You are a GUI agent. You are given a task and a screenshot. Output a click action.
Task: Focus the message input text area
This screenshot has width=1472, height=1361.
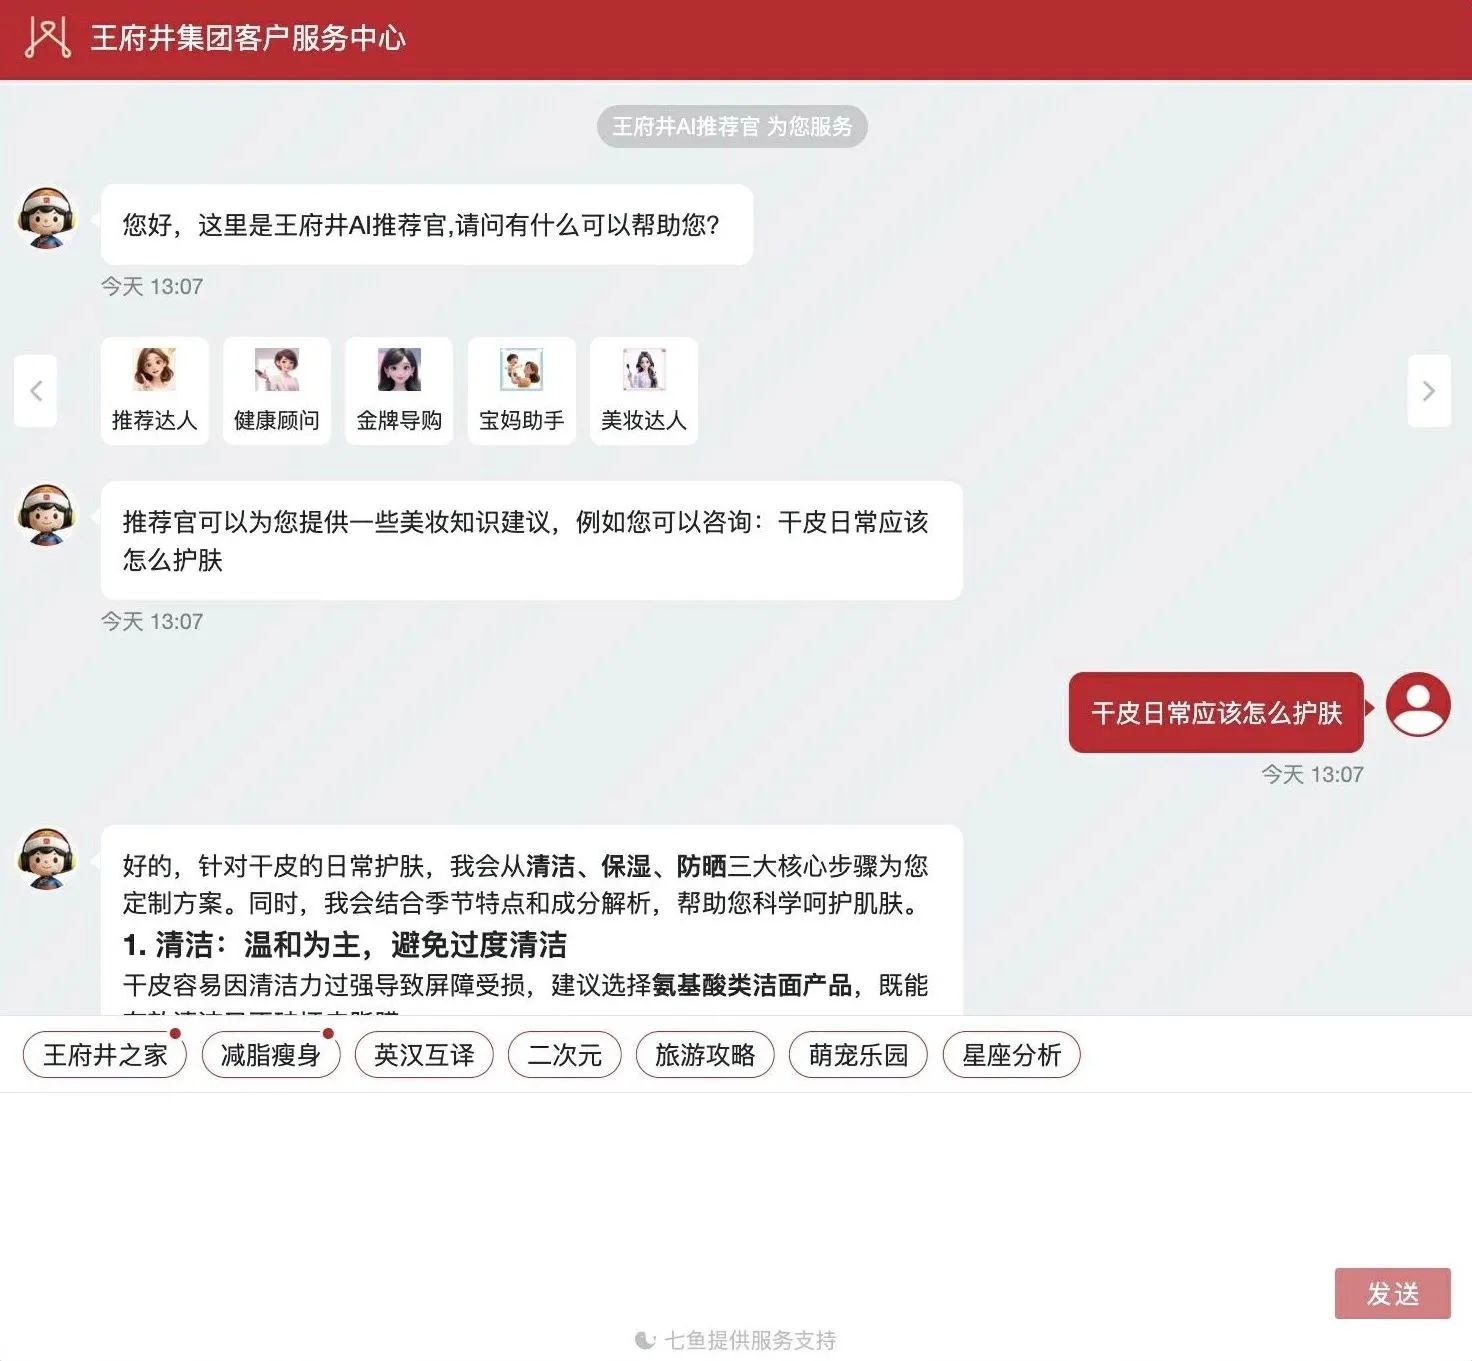click(x=736, y=1180)
